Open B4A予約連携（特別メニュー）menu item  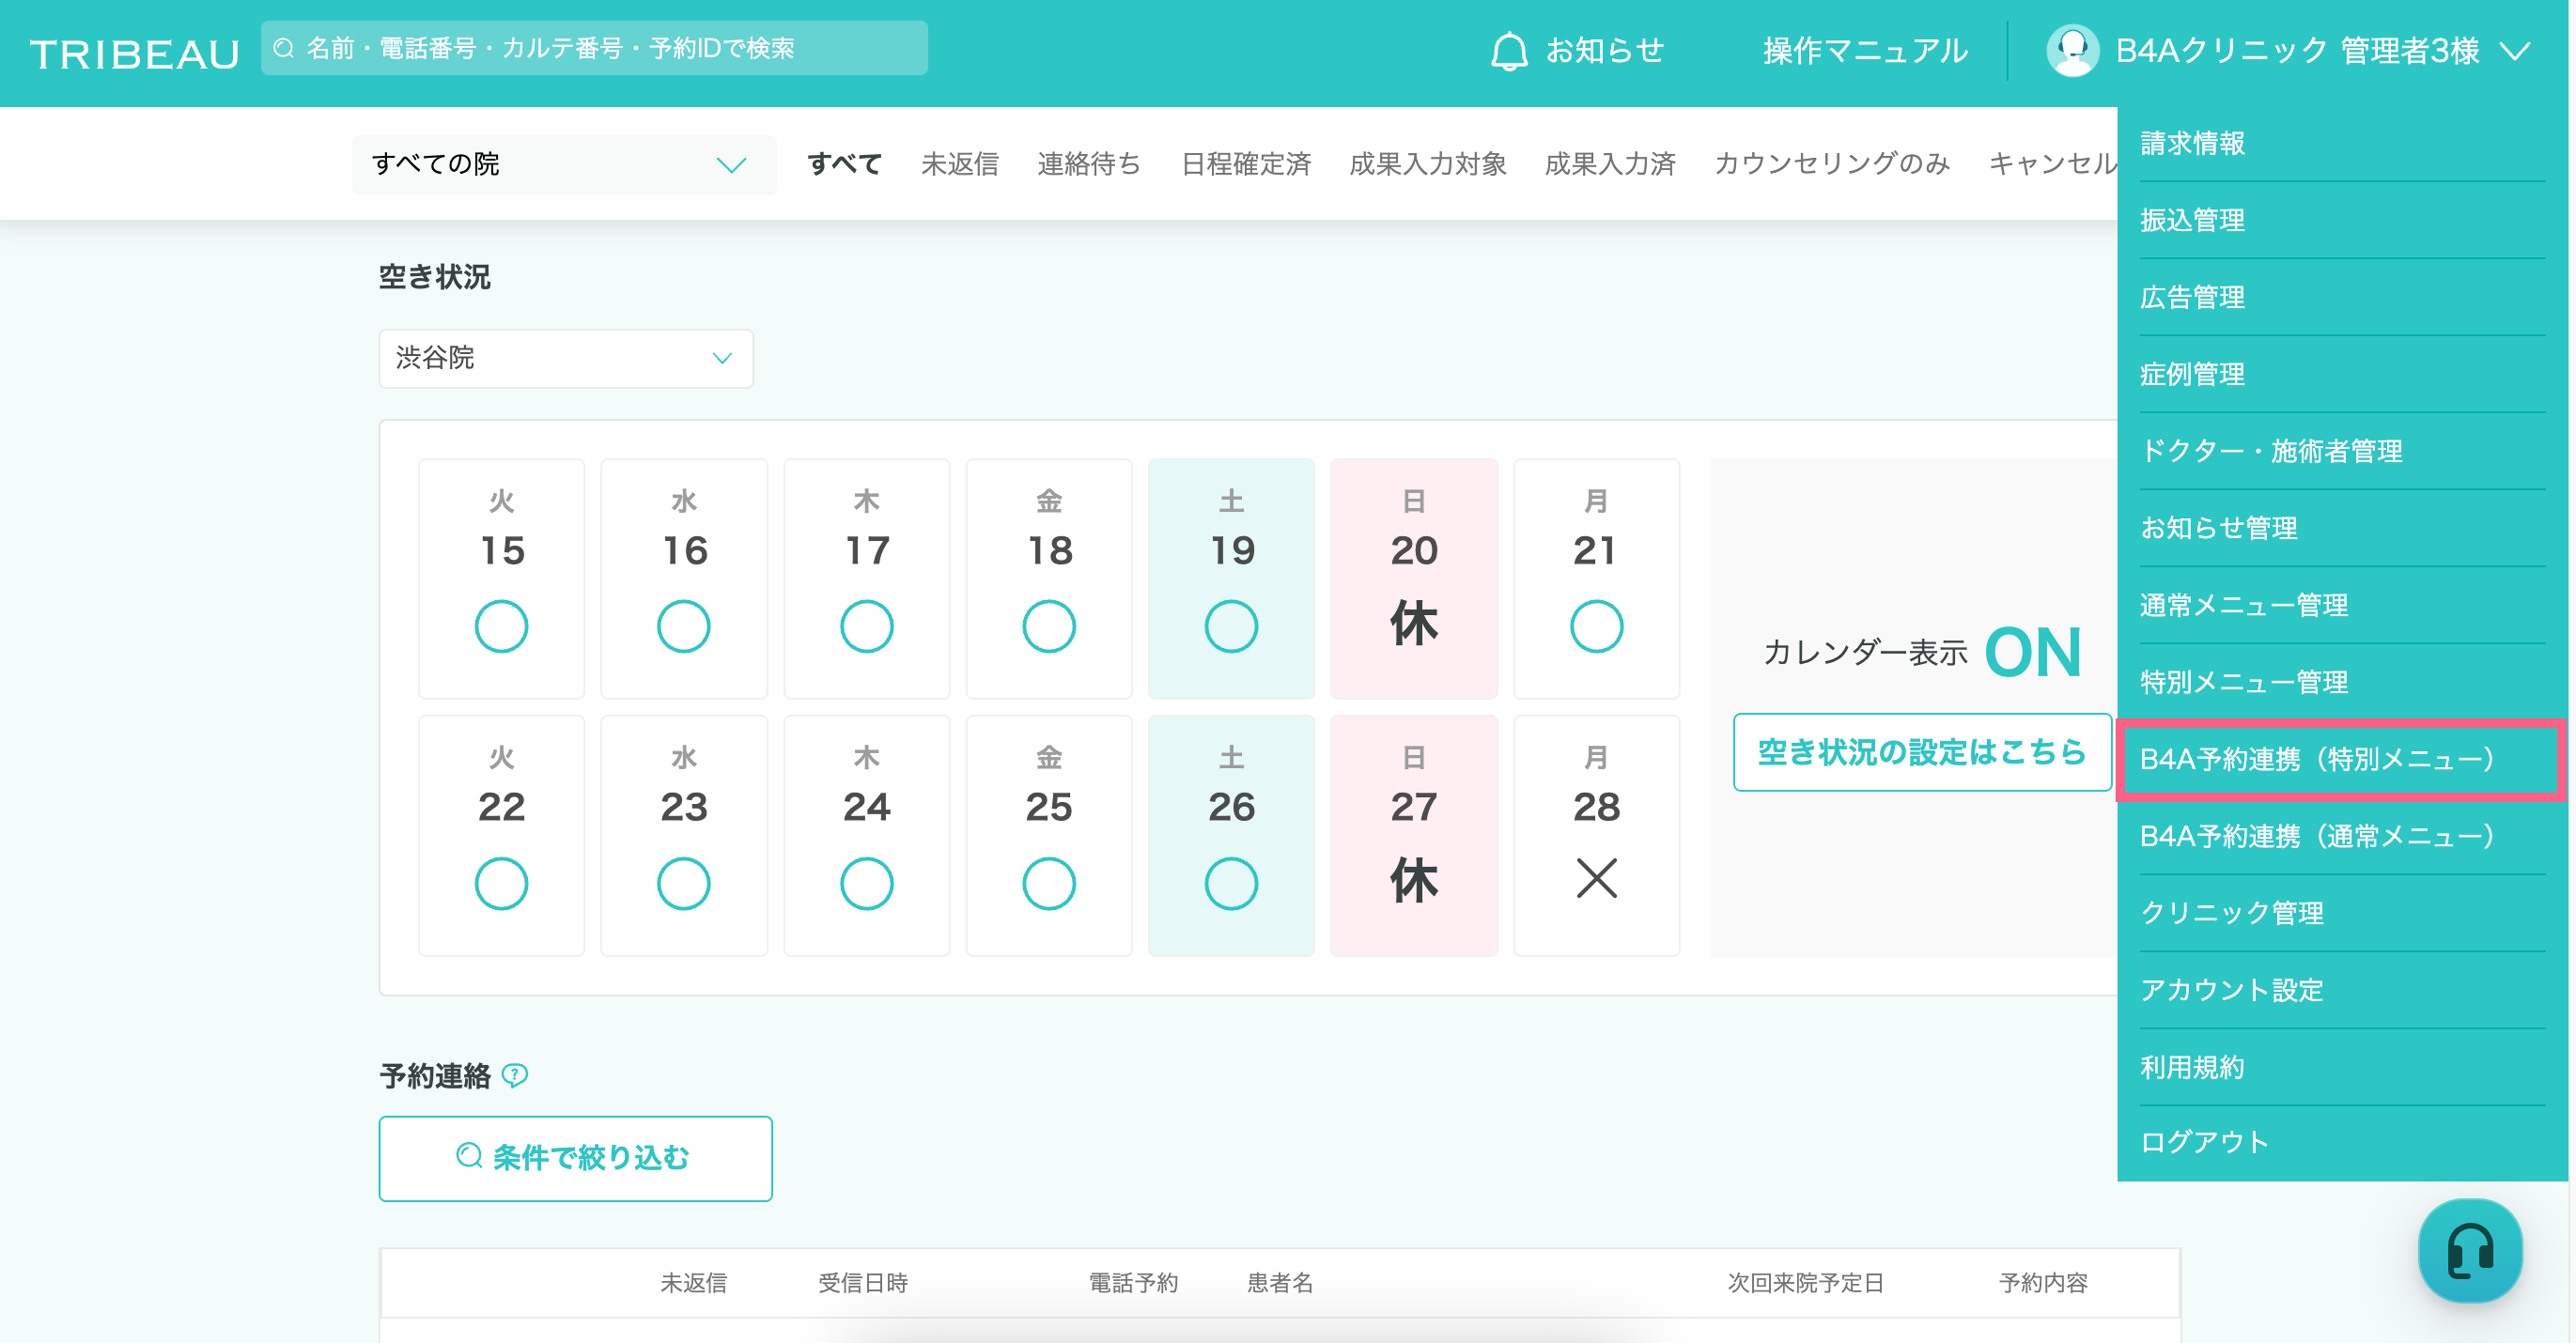(2317, 759)
